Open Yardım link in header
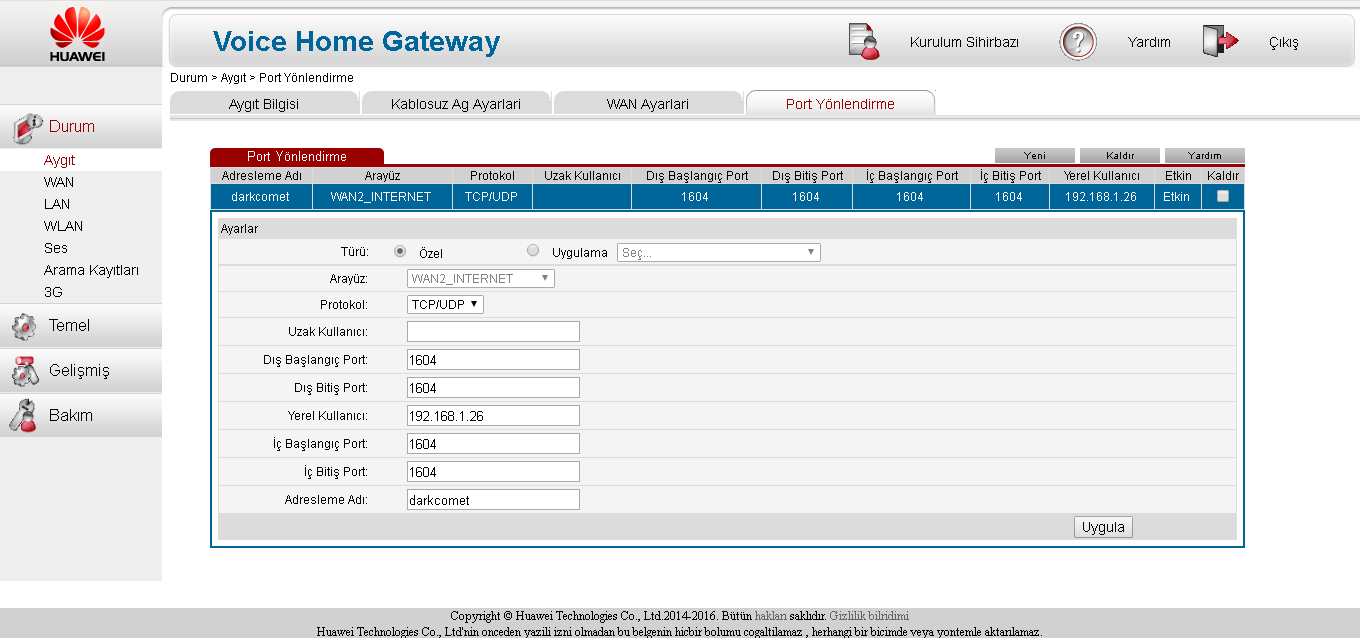1360x638 pixels. [1149, 42]
